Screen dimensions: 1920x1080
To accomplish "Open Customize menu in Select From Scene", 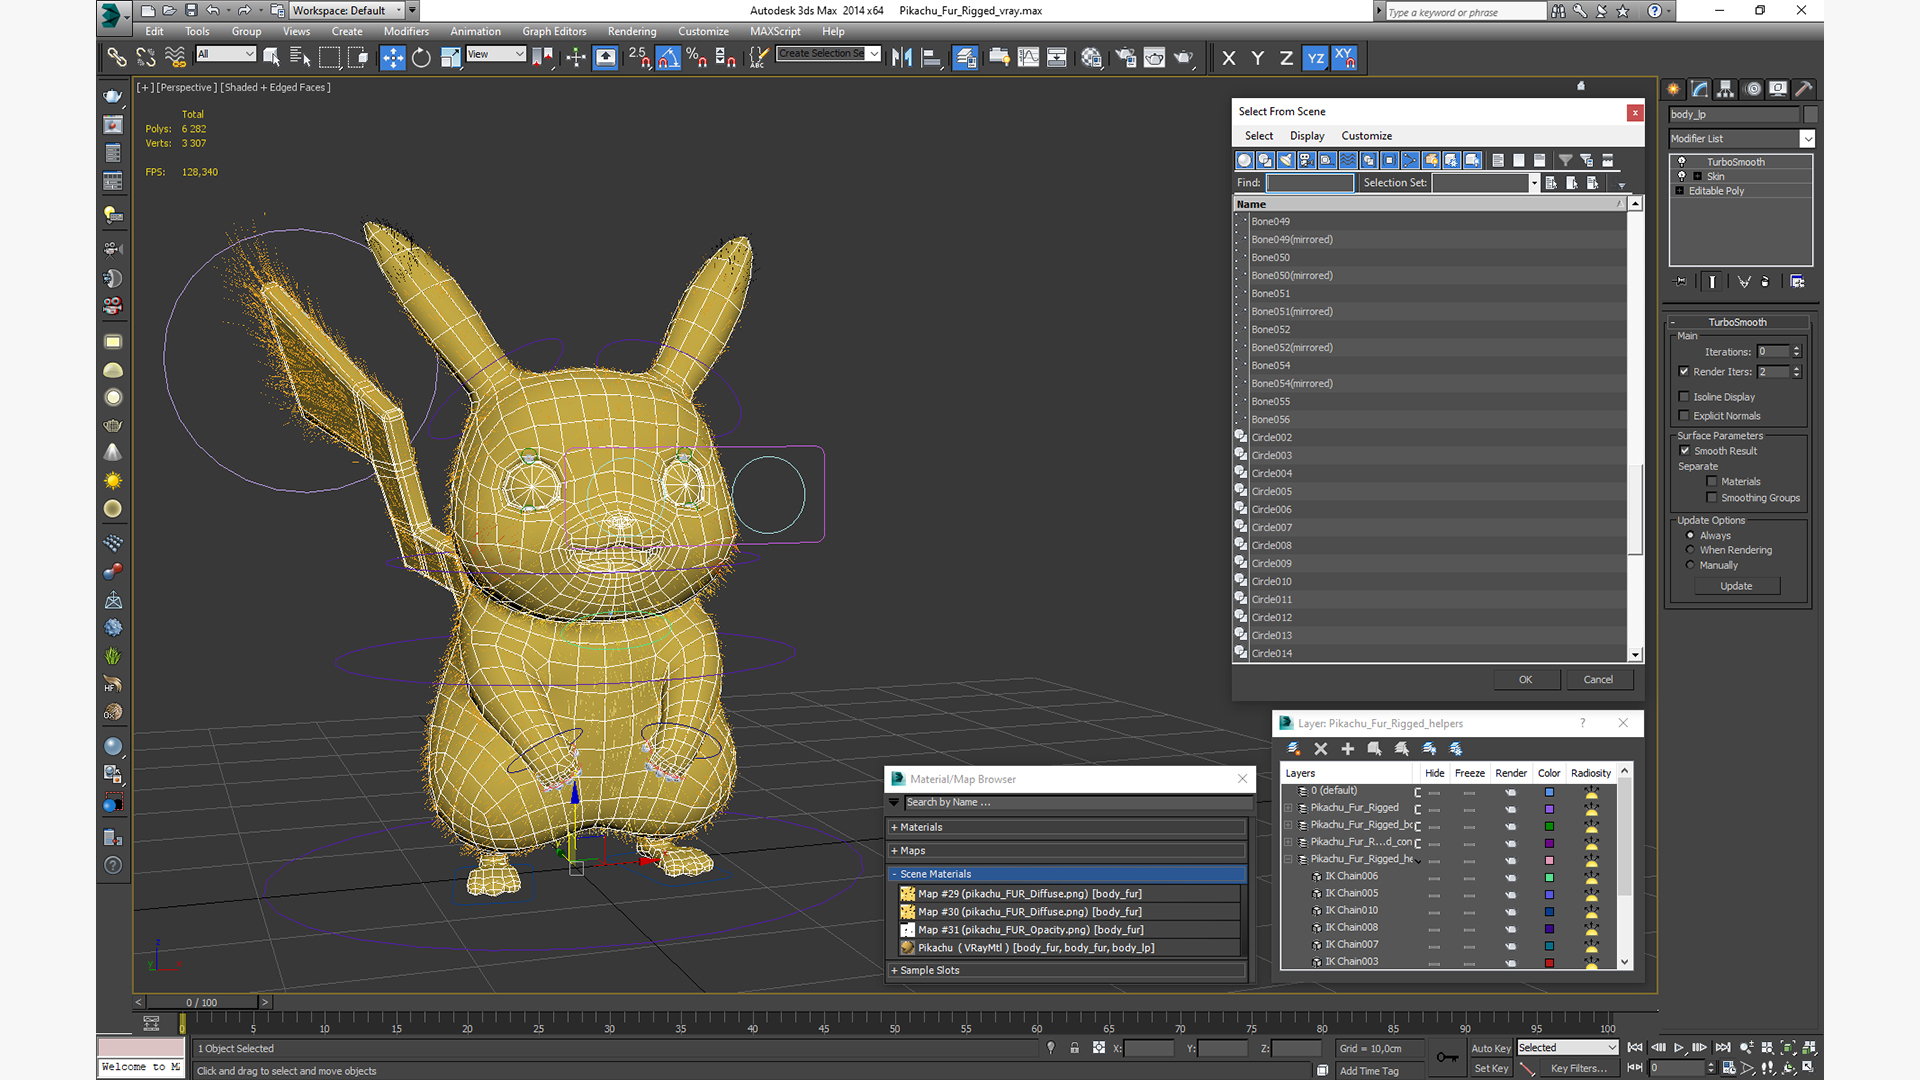I will (1366, 136).
